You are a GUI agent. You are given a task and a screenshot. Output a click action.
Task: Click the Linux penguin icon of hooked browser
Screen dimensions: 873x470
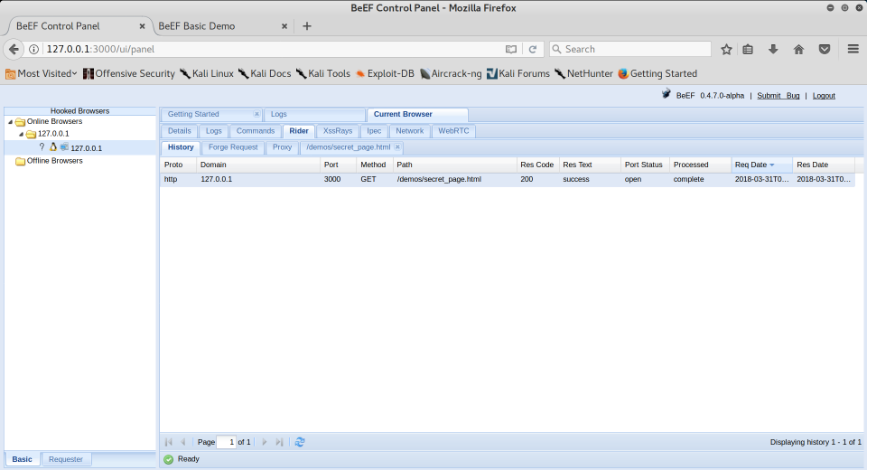pos(53,147)
